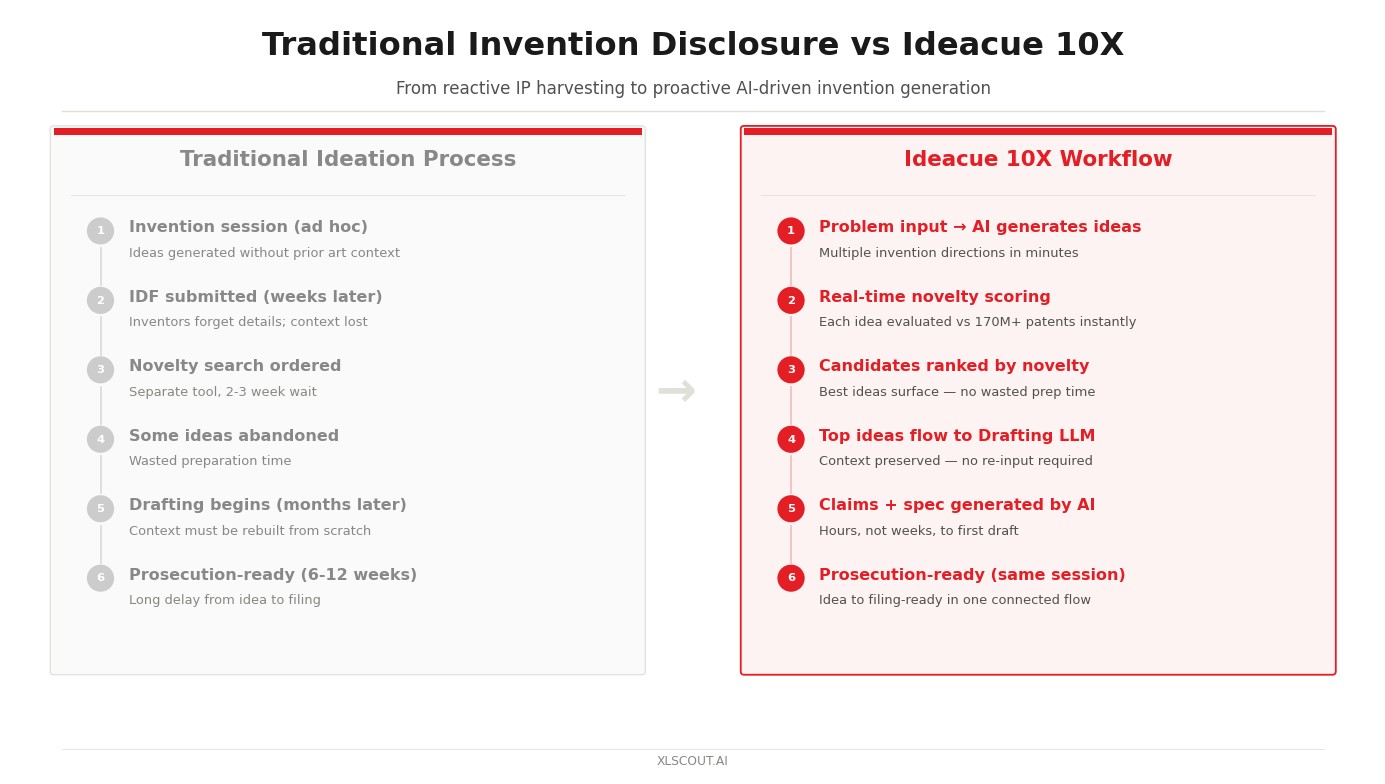Click 'Claims + spec generated by AI' title

tap(957, 506)
